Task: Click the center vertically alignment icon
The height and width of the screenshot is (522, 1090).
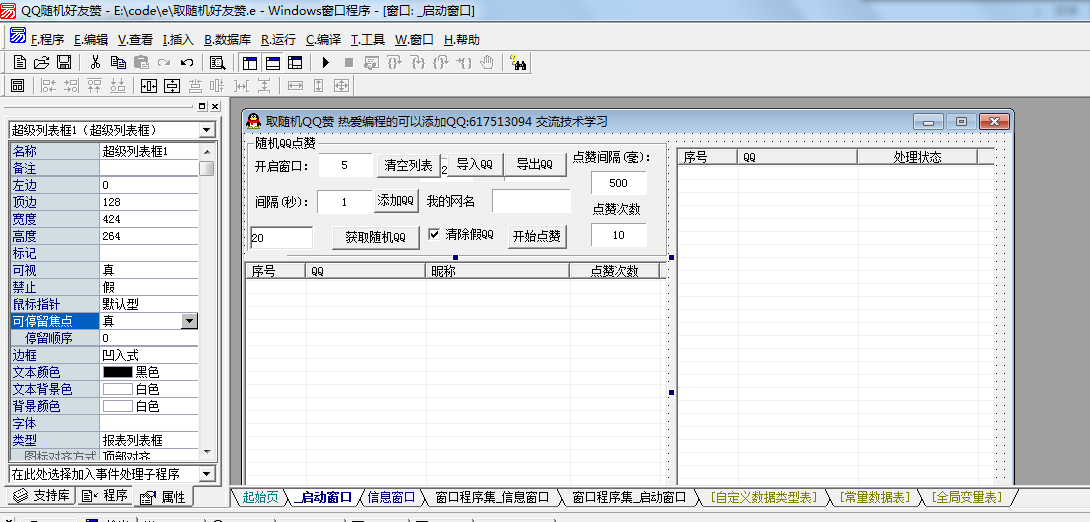Action: 172,85
